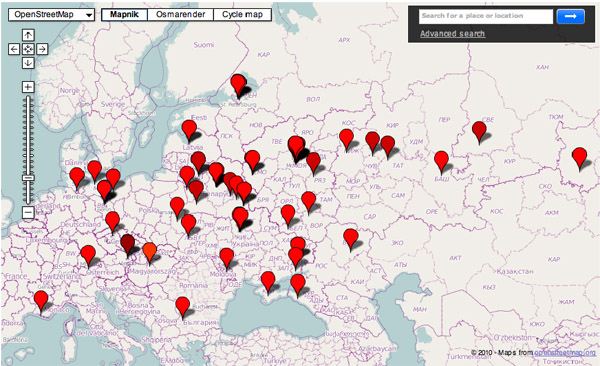
Task: Select the marker near Bulgaria
Action: (x=183, y=308)
